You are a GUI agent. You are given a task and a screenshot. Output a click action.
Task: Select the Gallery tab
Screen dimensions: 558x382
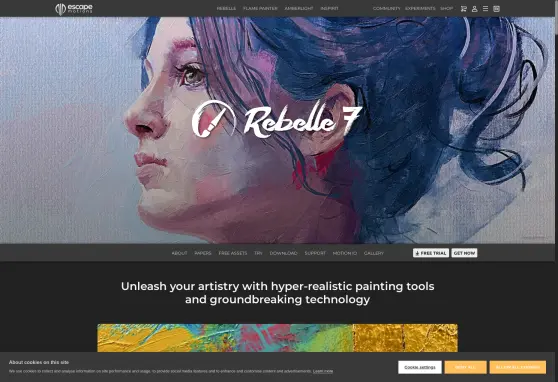(x=374, y=253)
